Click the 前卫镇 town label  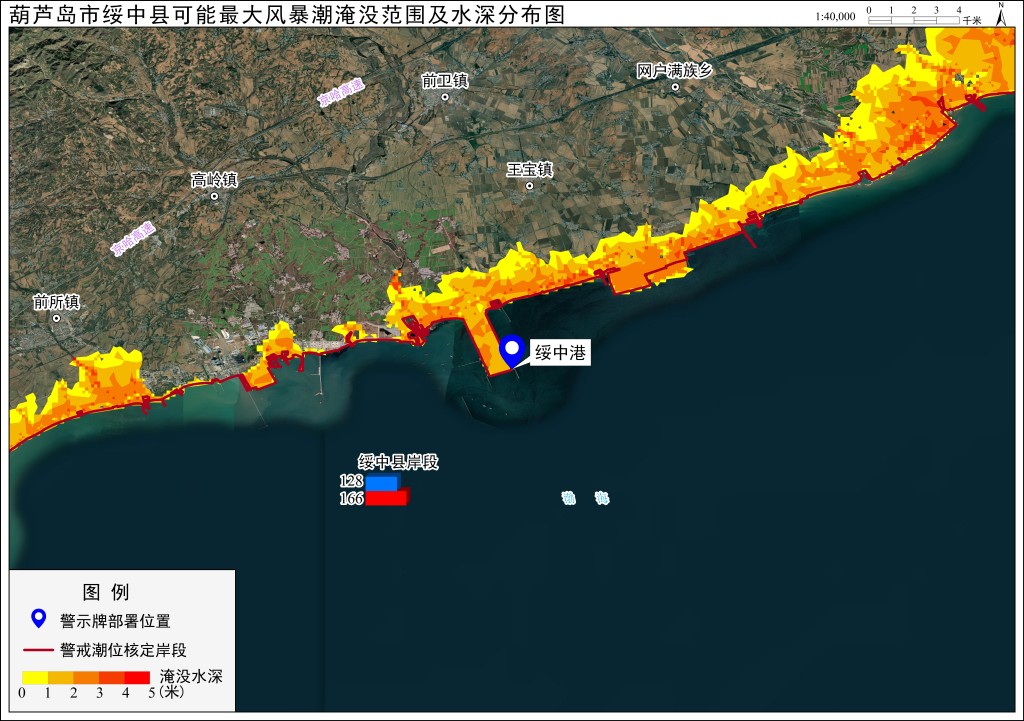click(x=445, y=80)
